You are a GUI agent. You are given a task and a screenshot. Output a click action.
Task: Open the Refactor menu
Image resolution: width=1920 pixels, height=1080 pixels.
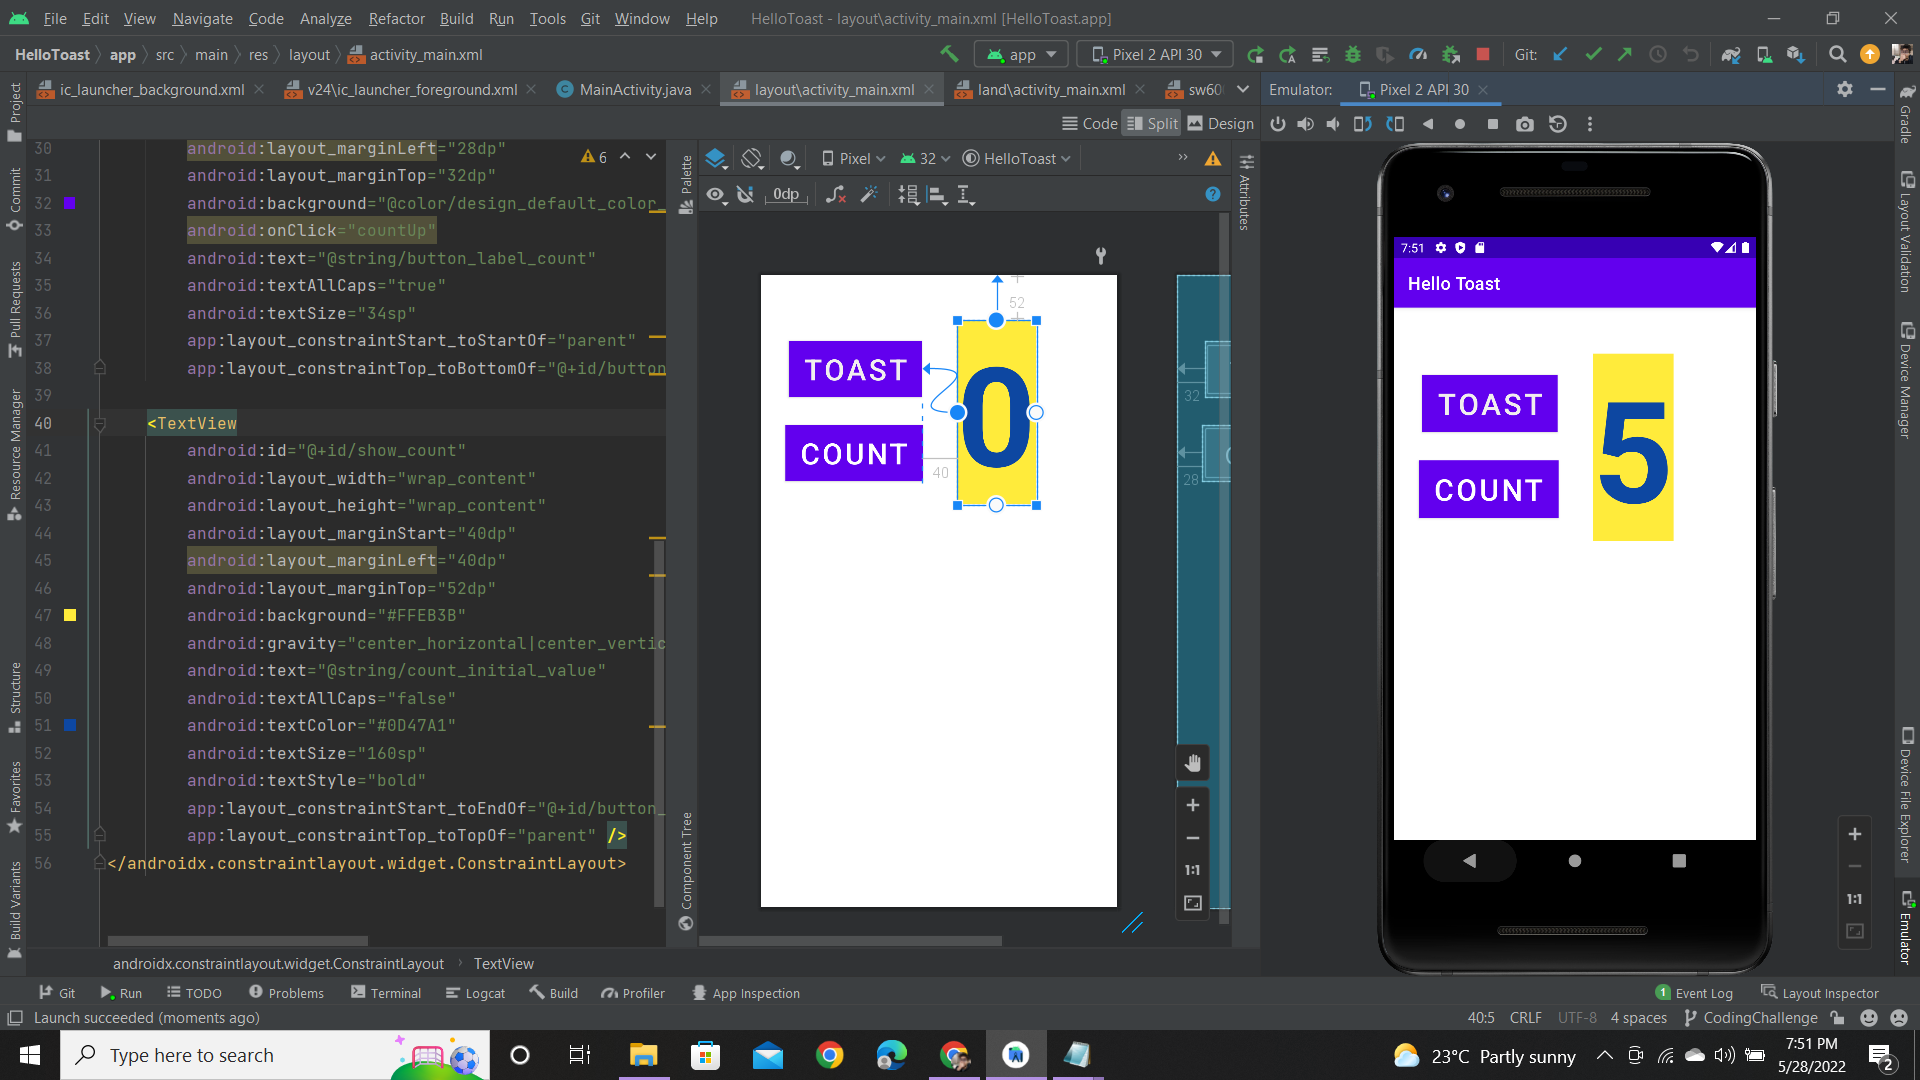[x=396, y=18]
